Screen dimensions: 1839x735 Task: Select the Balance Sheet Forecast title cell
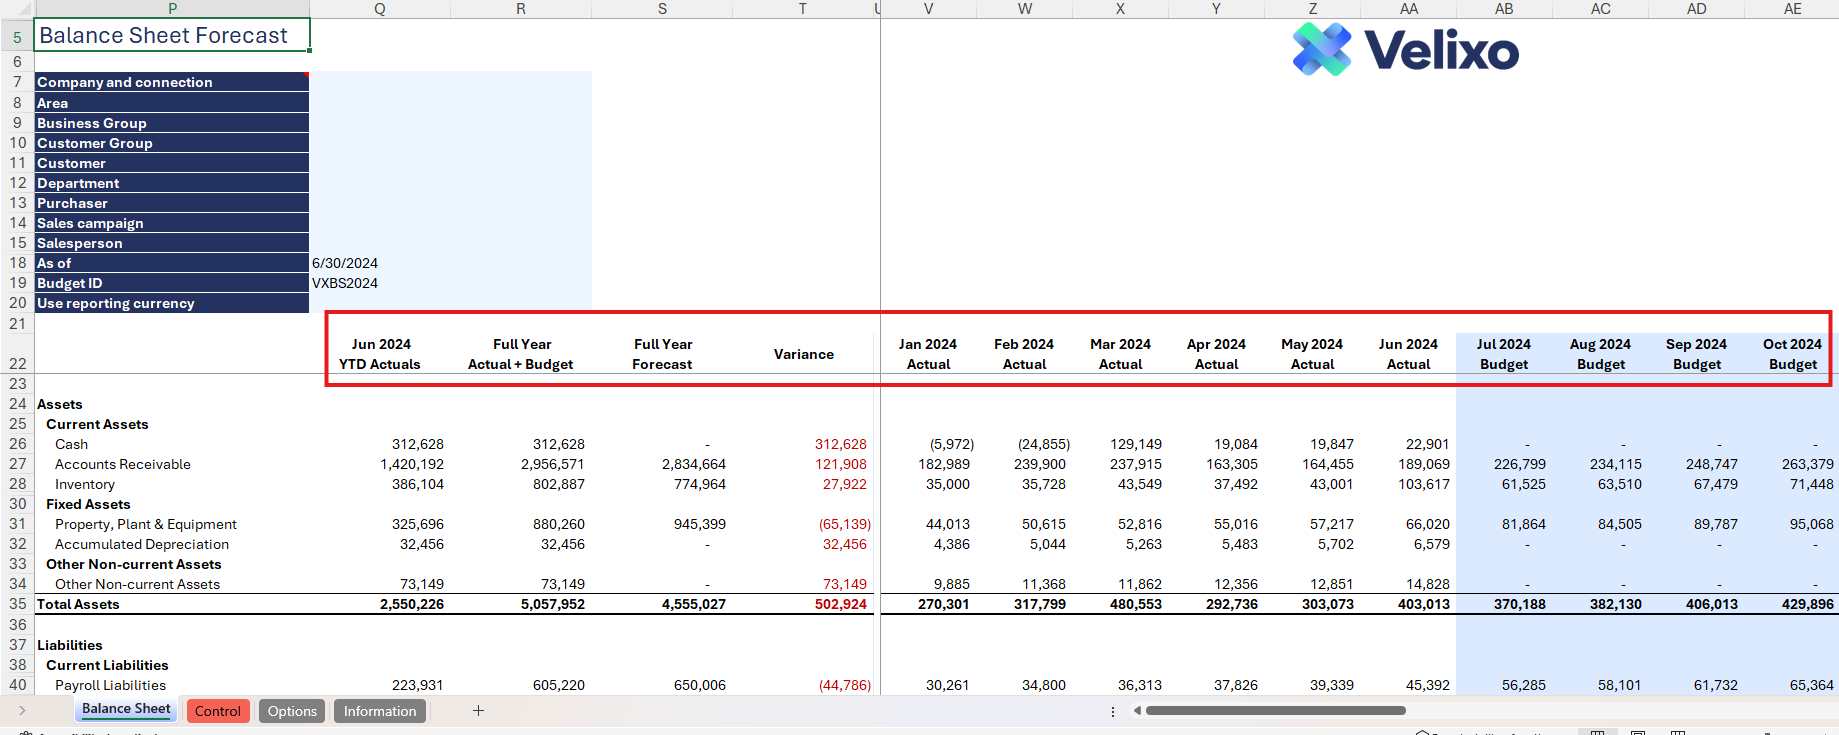pyautogui.click(x=172, y=36)
